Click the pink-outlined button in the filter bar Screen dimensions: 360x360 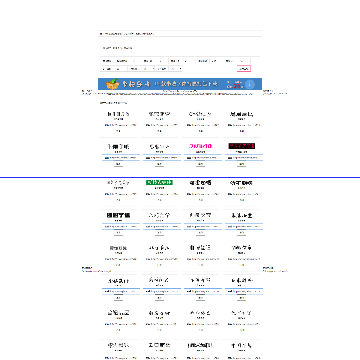click(244, 69)
